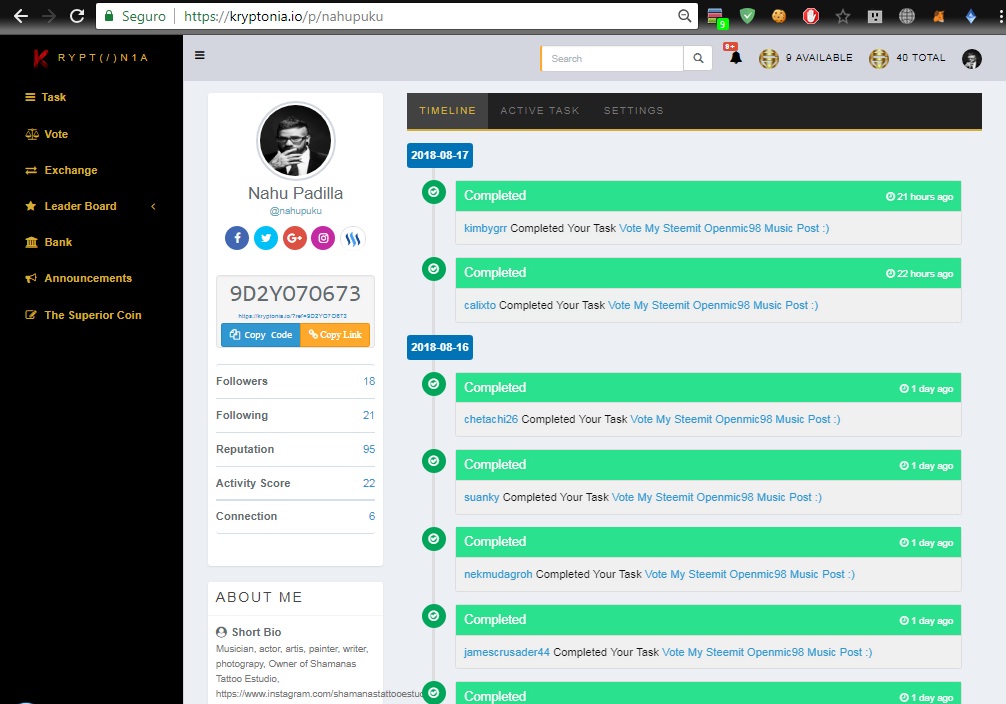The width and height of the screenshot is (1006, 704).
Task: Click browser back arrow
Action: pyautogui.click(x=21, y=16)
